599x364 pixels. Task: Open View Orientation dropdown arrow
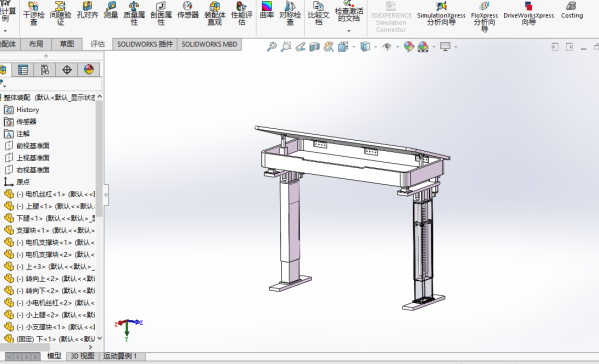[x=353, y=47]
